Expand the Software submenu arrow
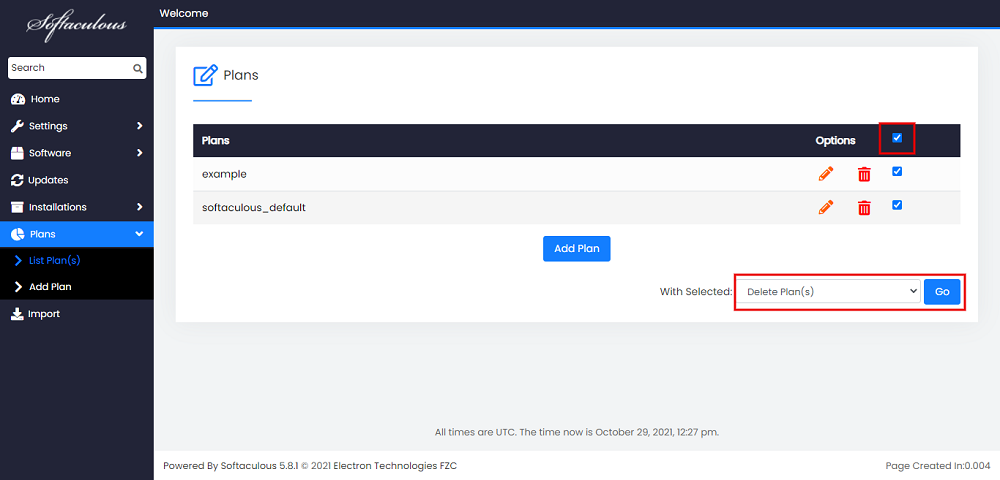The width and height of the screenshot is (1000, 480). pyautogui.click(x=140, y=153)
